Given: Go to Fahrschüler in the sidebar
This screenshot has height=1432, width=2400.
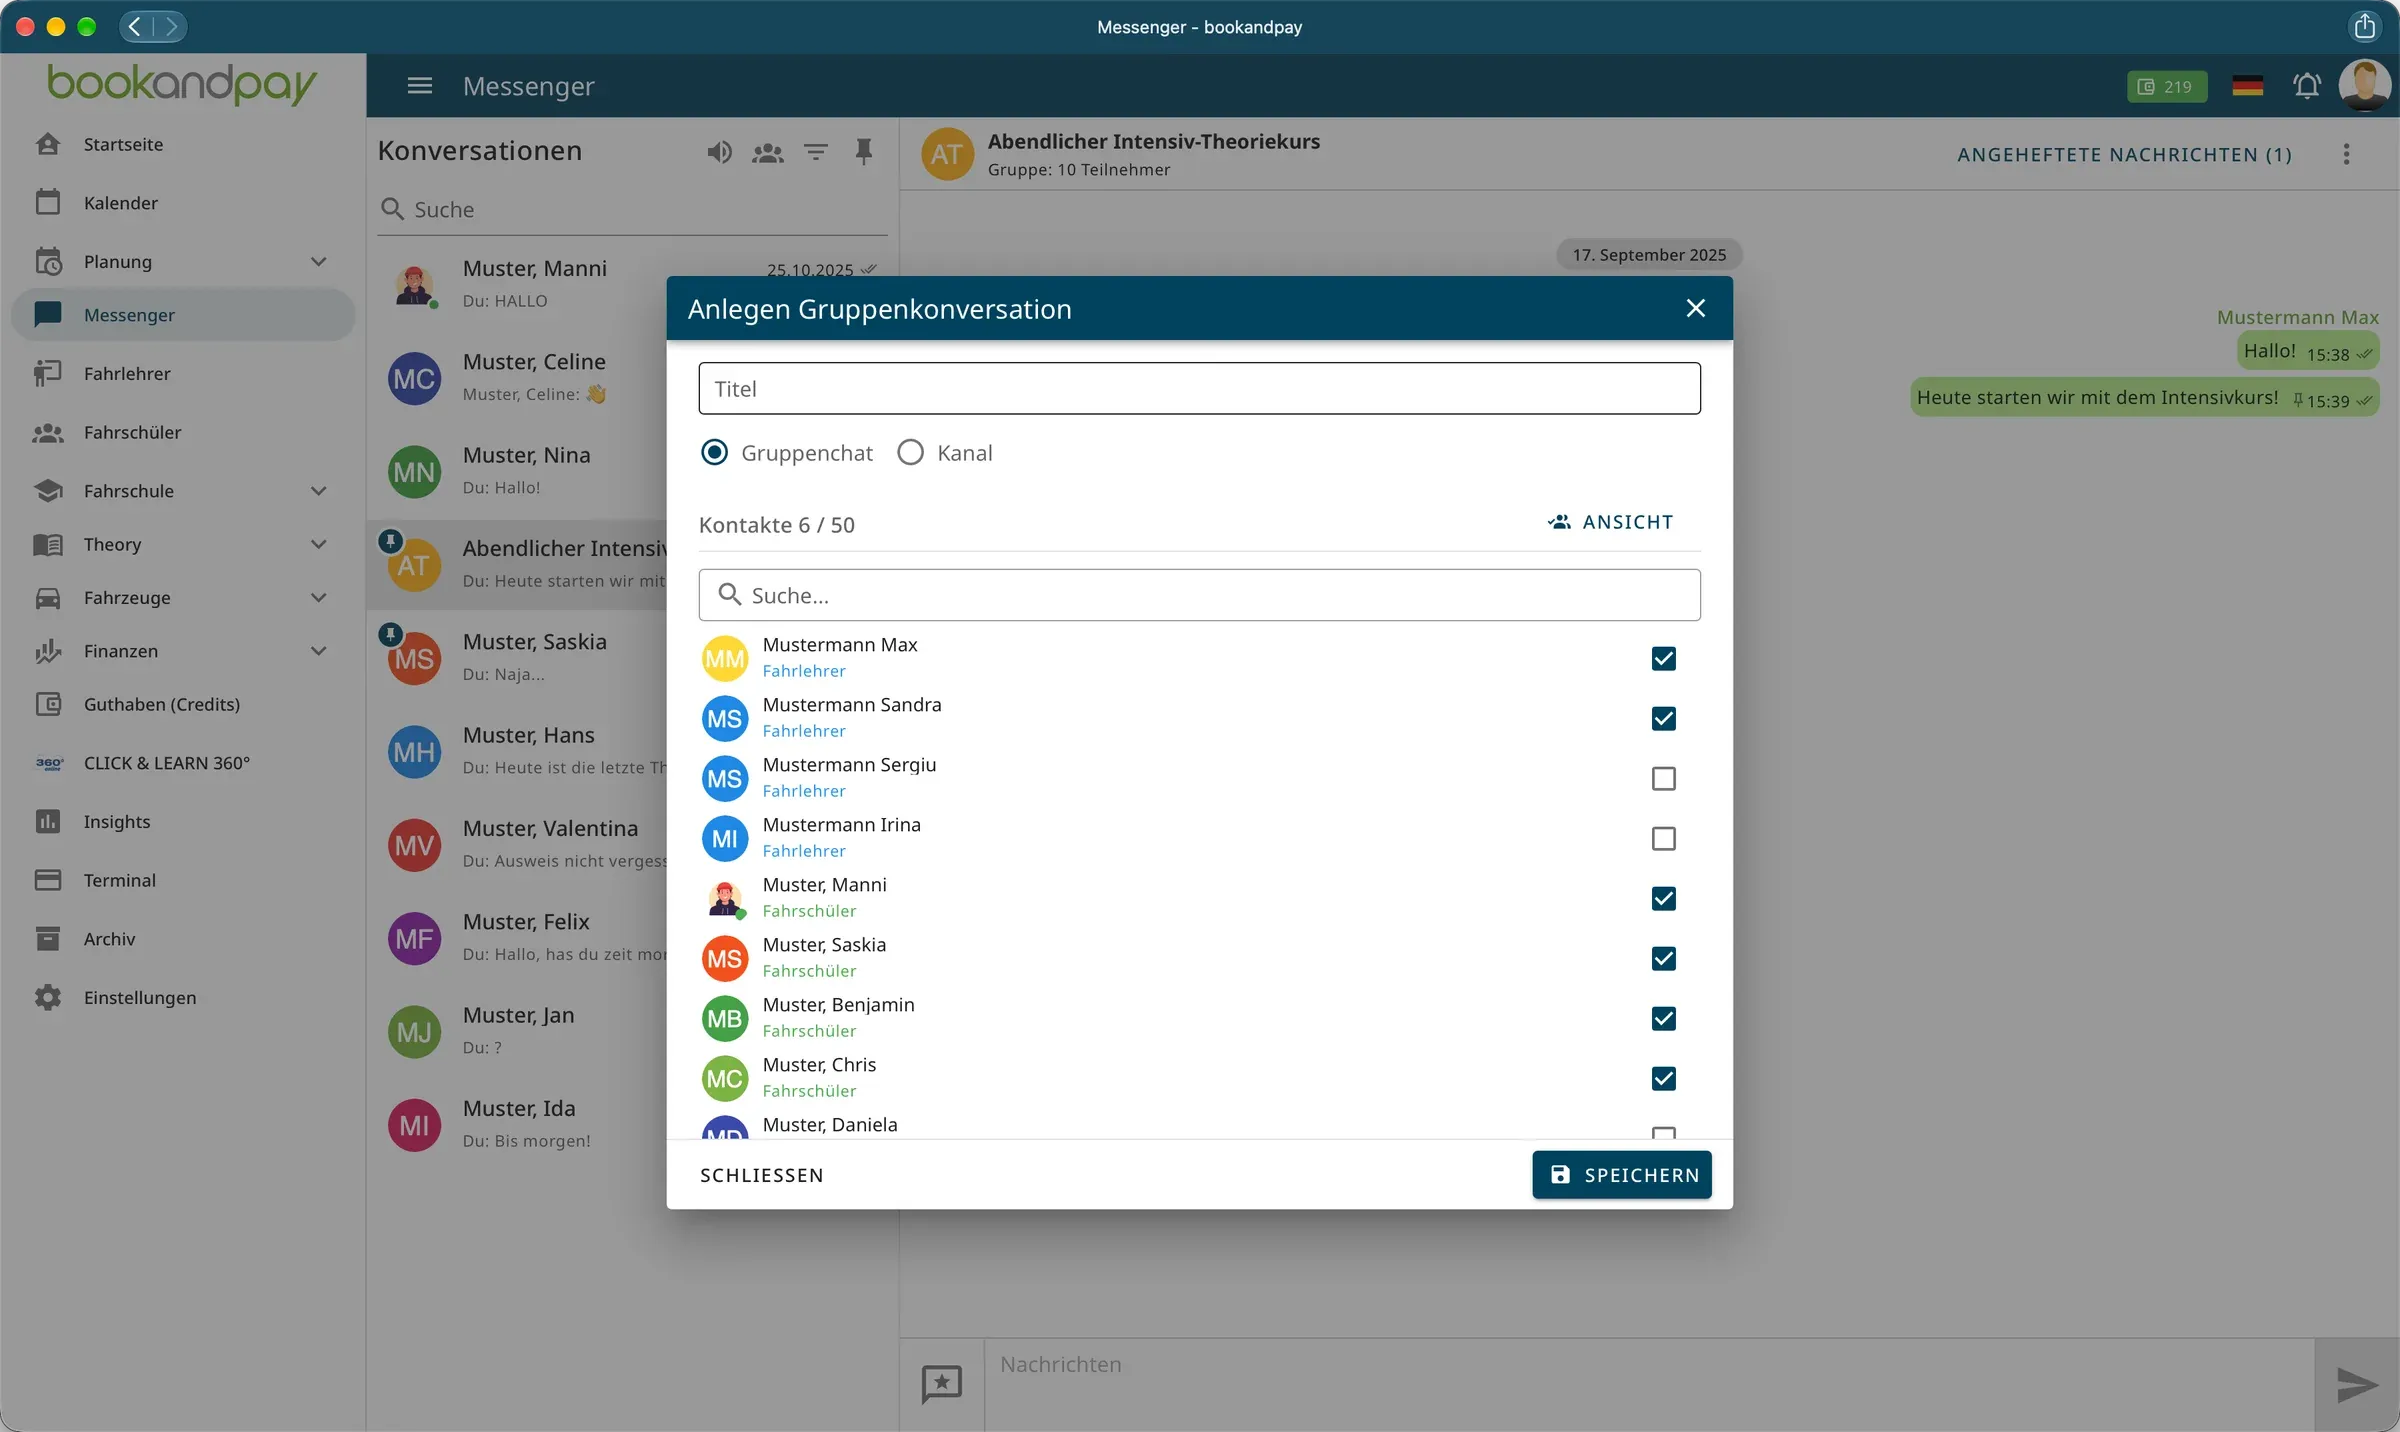Looking at the screenshot, I should coord(183,432).
